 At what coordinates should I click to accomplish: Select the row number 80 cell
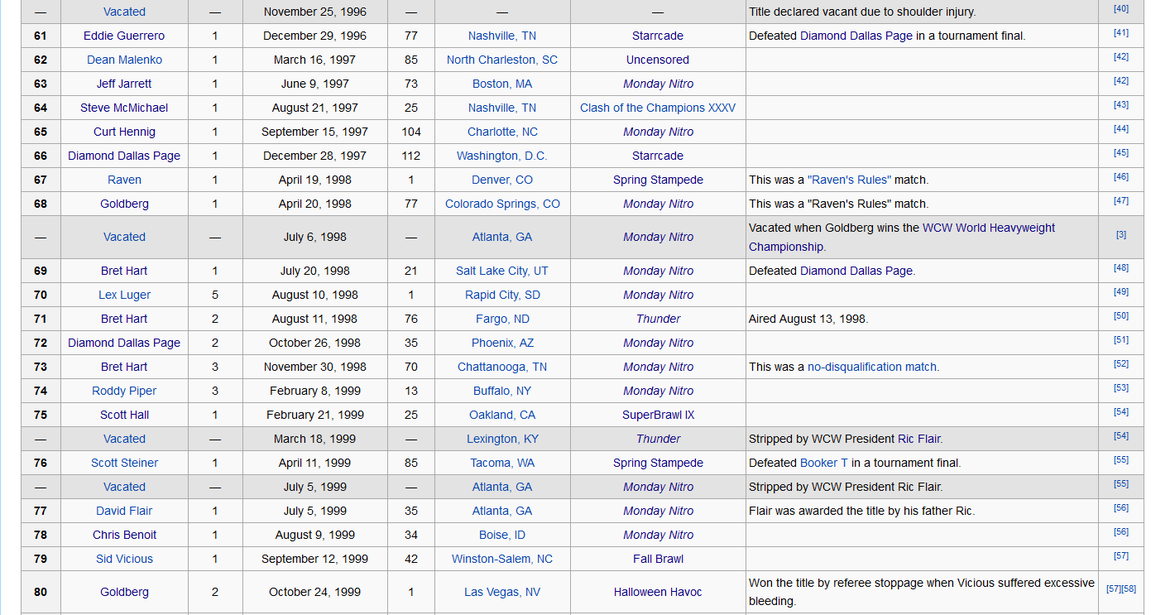pyautogui.click(x=40, y=592)
